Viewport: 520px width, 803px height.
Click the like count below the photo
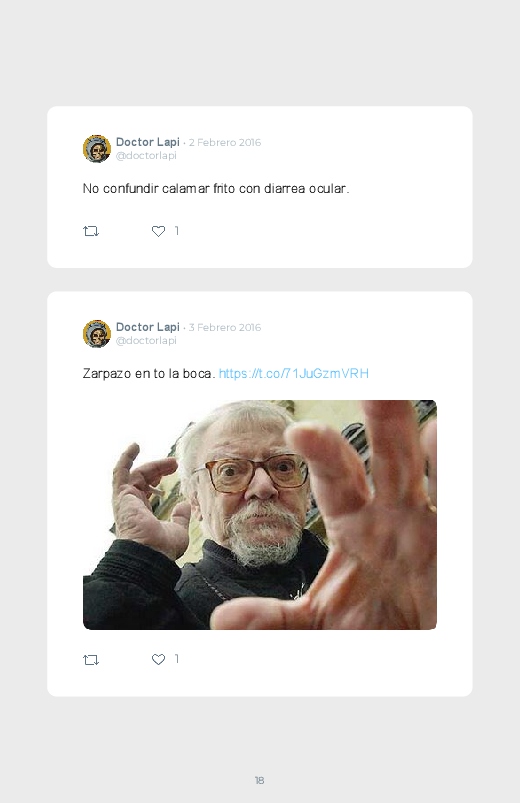coord(177,659)
